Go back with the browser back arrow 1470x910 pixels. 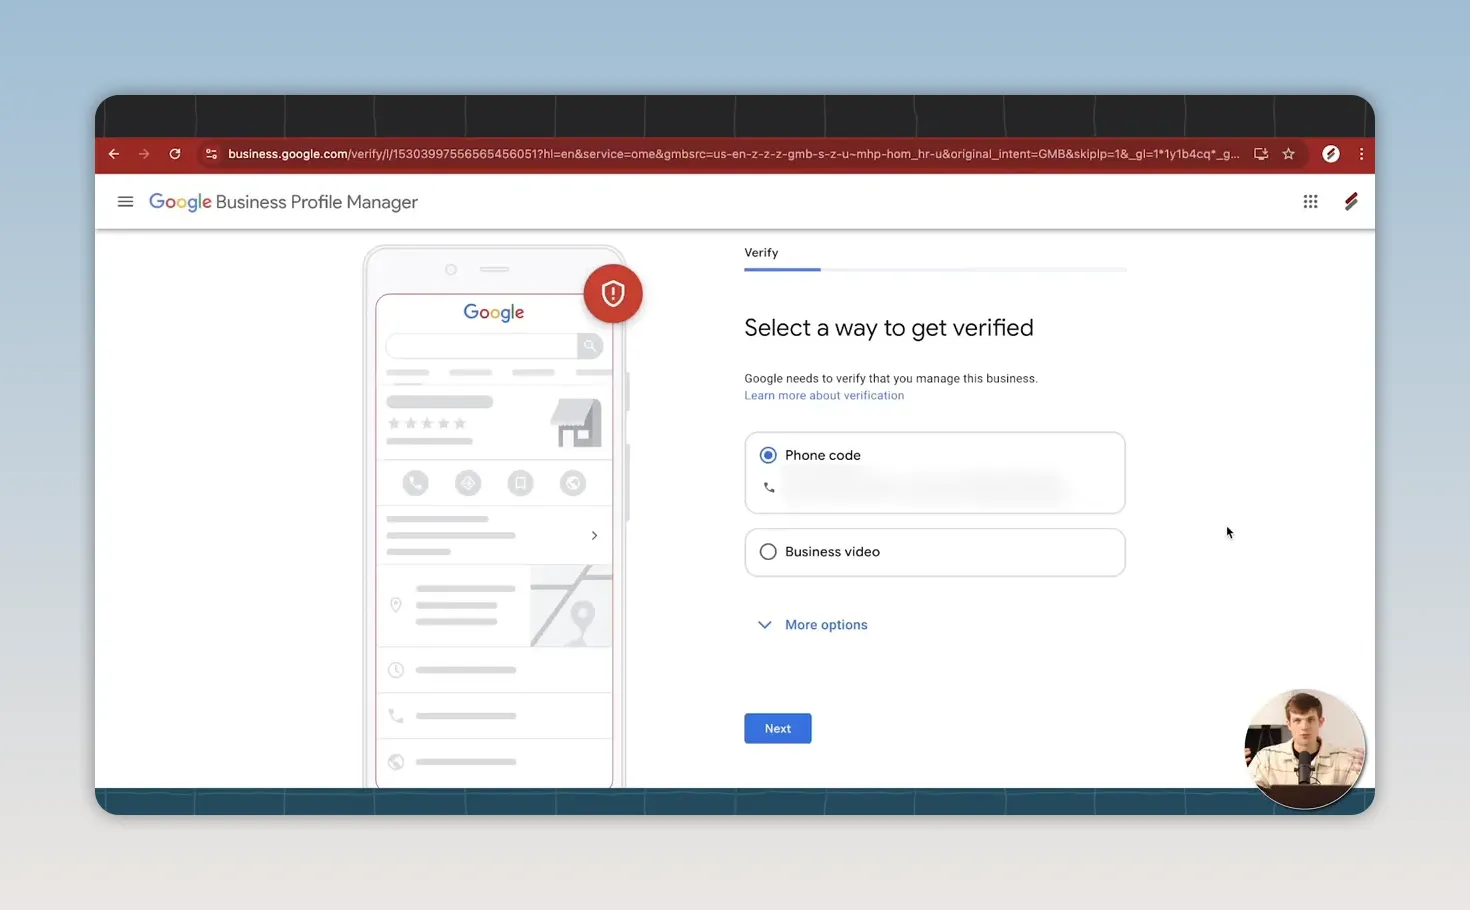click(x=114, y=154)
